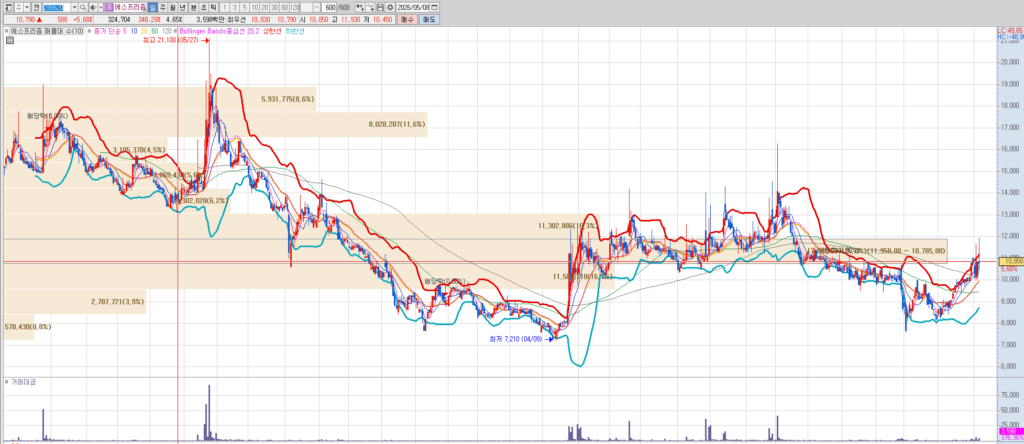Open the calendar date picker icon
This screenshot has height=444, width=1024.
click(434, 7)
